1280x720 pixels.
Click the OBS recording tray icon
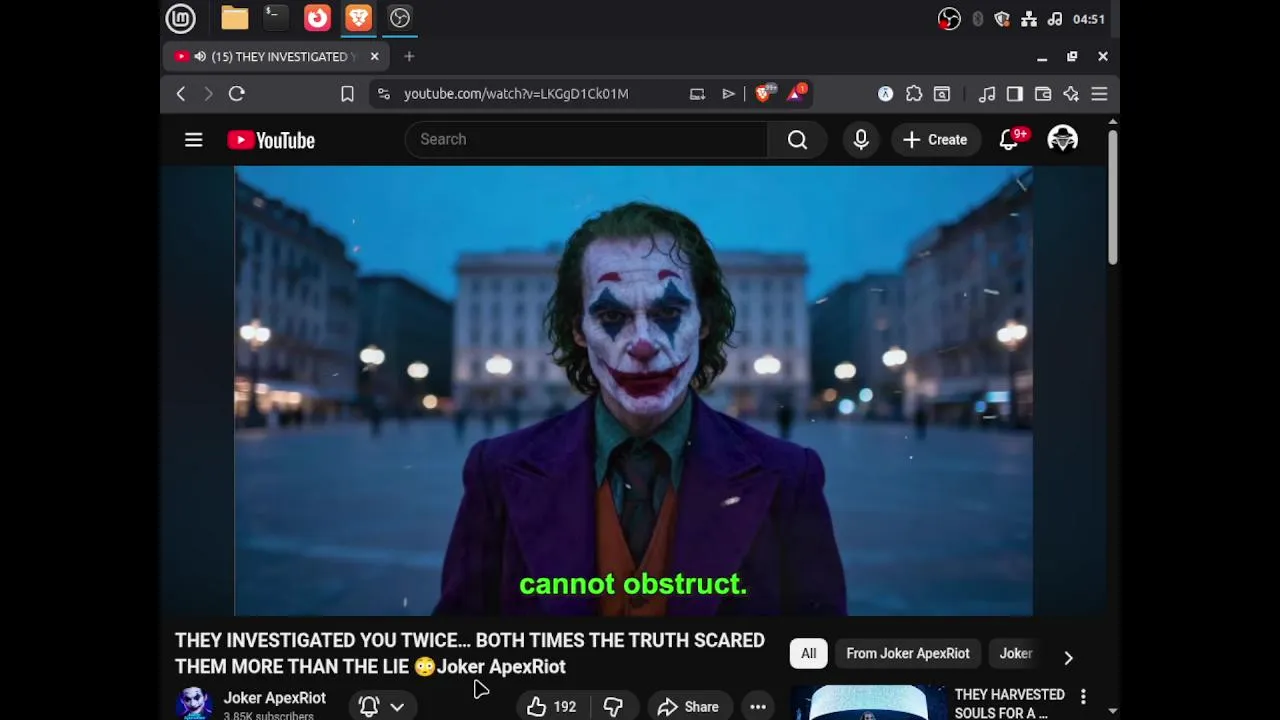point(949,19)
